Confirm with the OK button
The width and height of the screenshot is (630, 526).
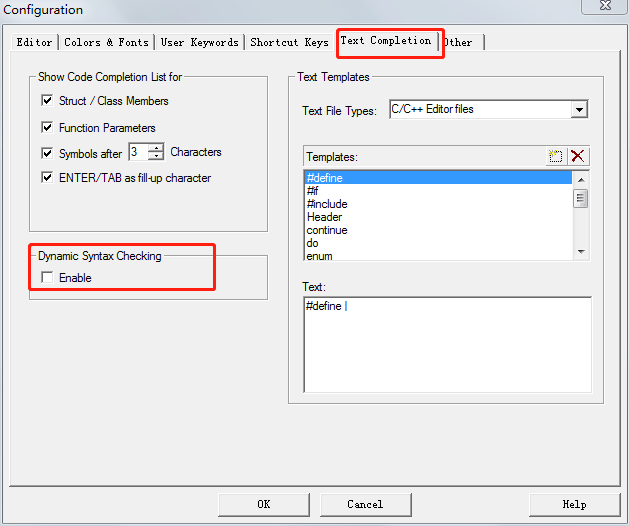[x=264, y=504]
